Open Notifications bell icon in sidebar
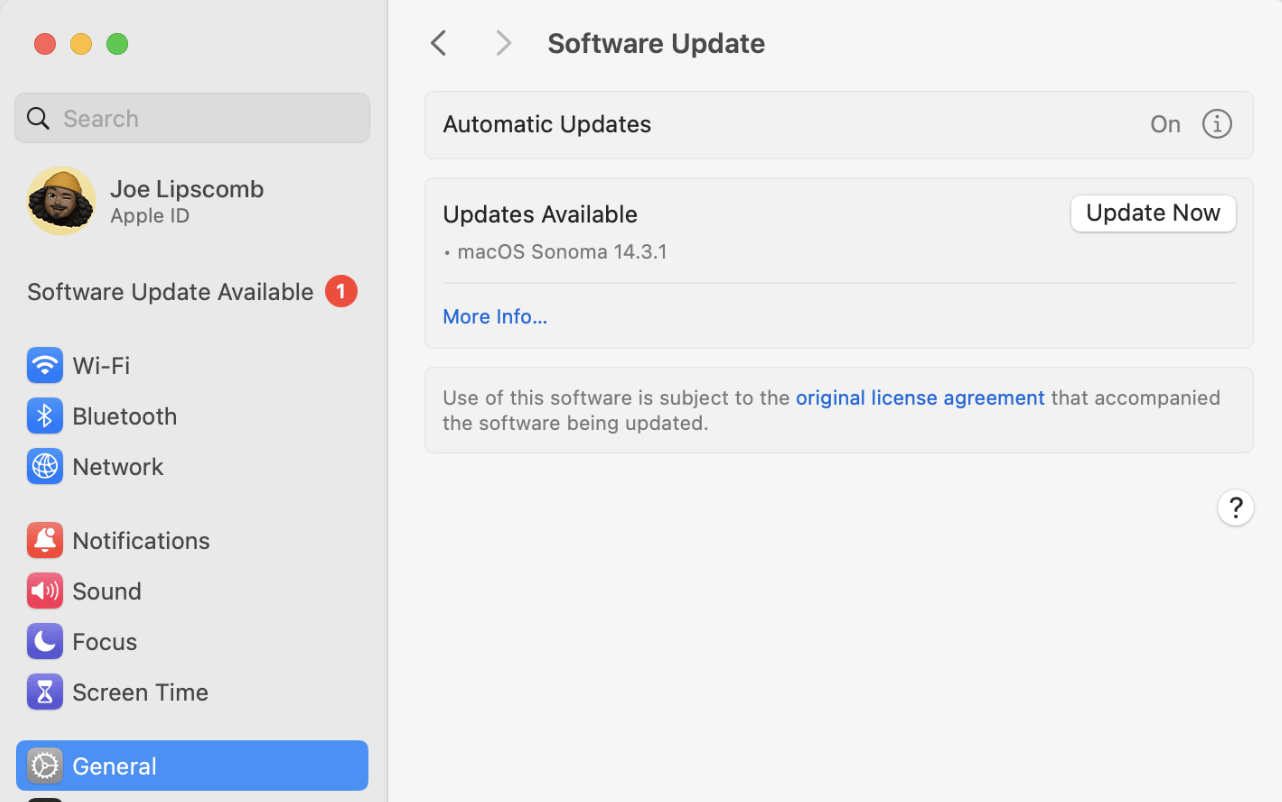 [x=45, y=540]
